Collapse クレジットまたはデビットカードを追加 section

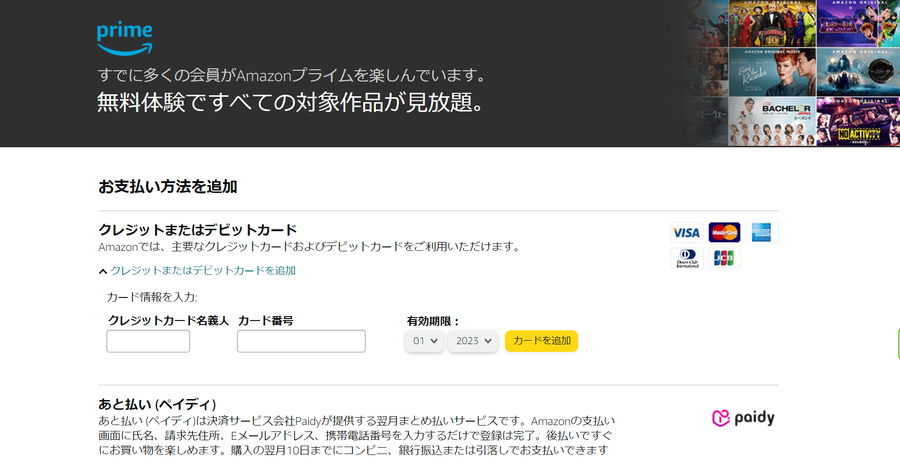tap(197, 270)
